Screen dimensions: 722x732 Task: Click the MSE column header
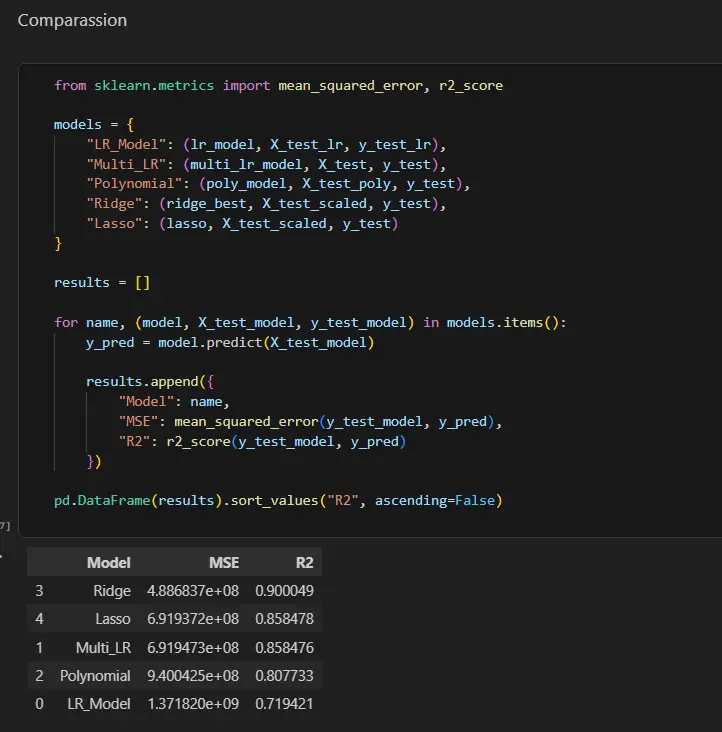click(x=224, y=563)
